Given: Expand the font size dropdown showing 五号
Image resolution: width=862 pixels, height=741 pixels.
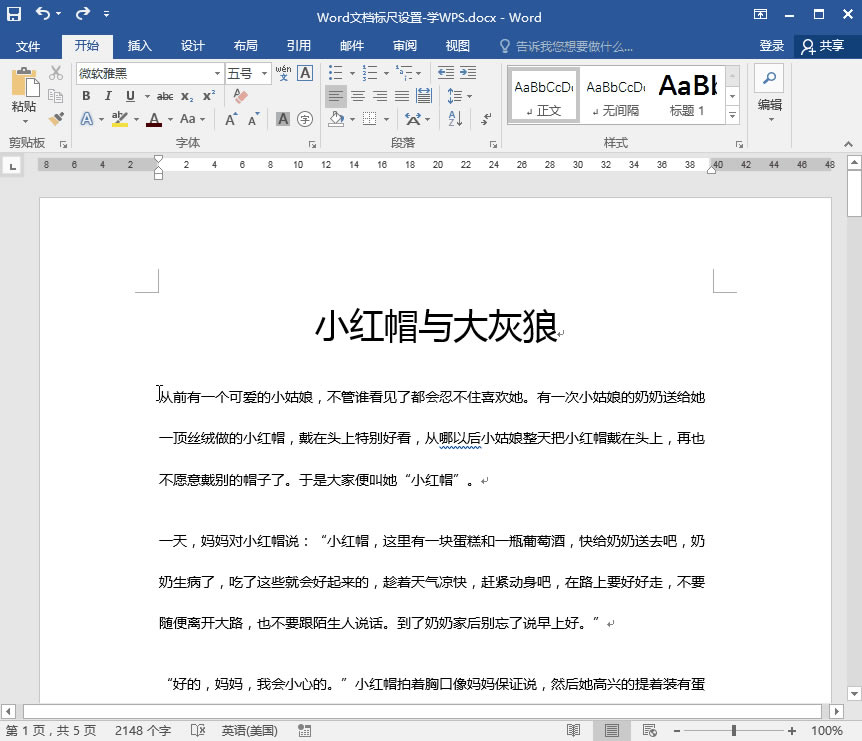Looking at the screenshot, I should coord(265,73).
